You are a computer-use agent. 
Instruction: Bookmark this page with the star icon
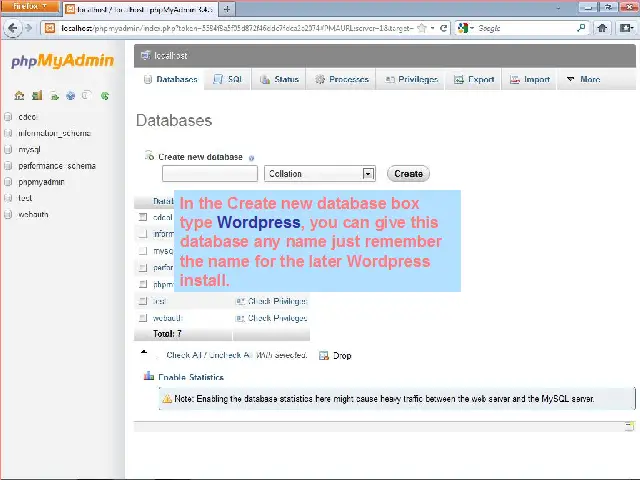tap(422, 28)
